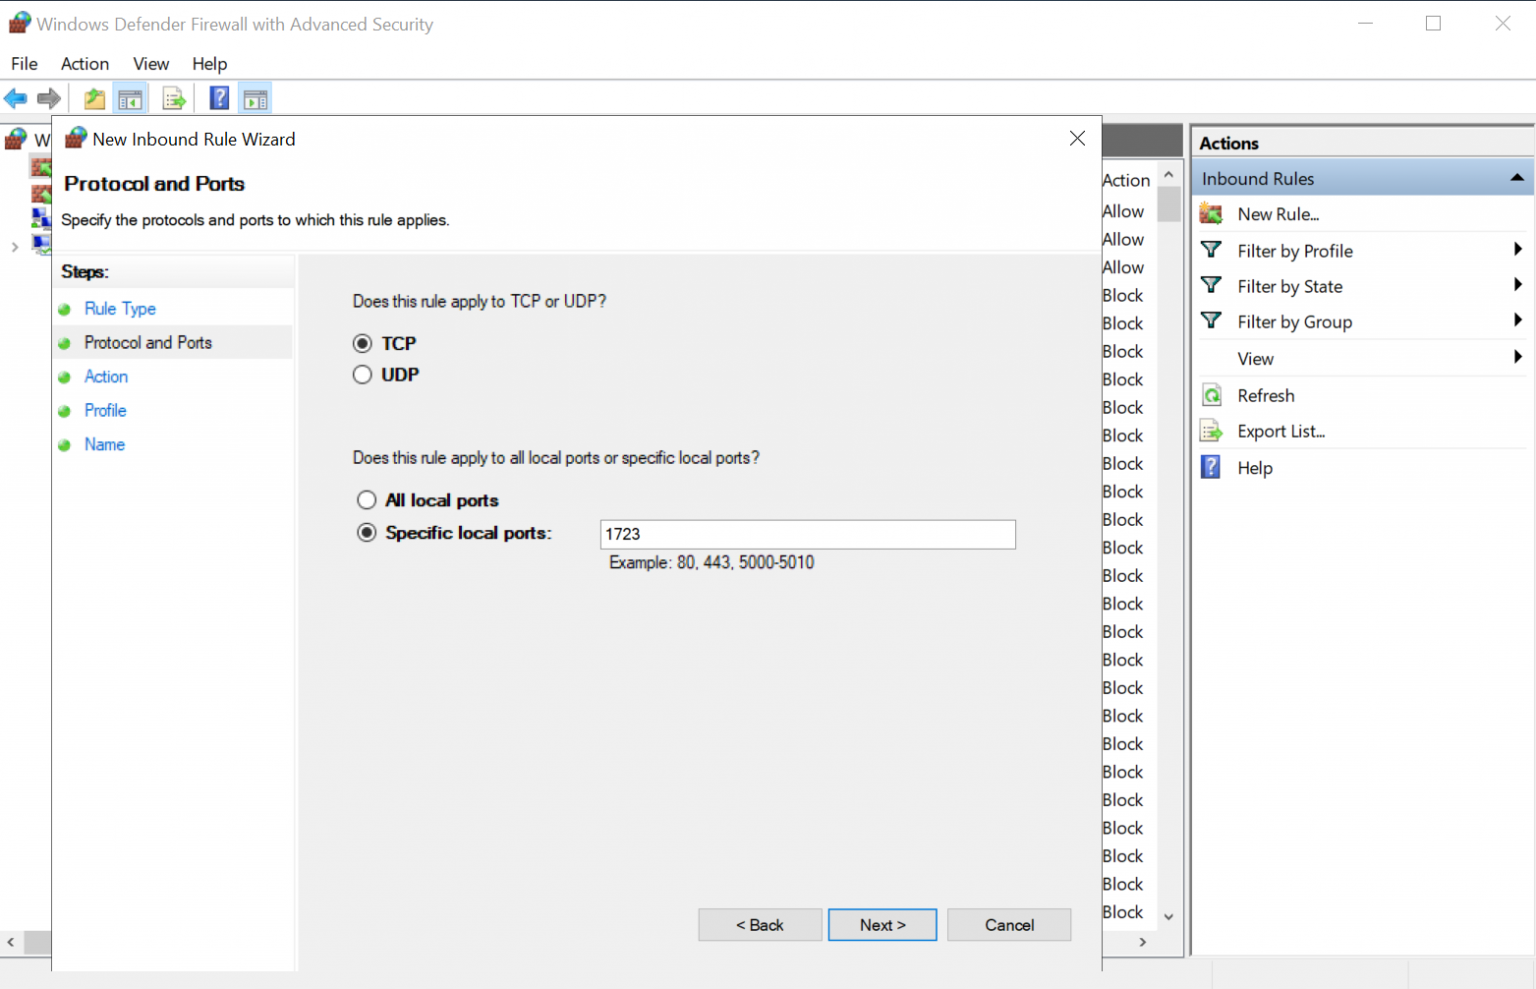
Task: Choose the All local ports option
Action: pyautogui.click(x=367, y=500)
